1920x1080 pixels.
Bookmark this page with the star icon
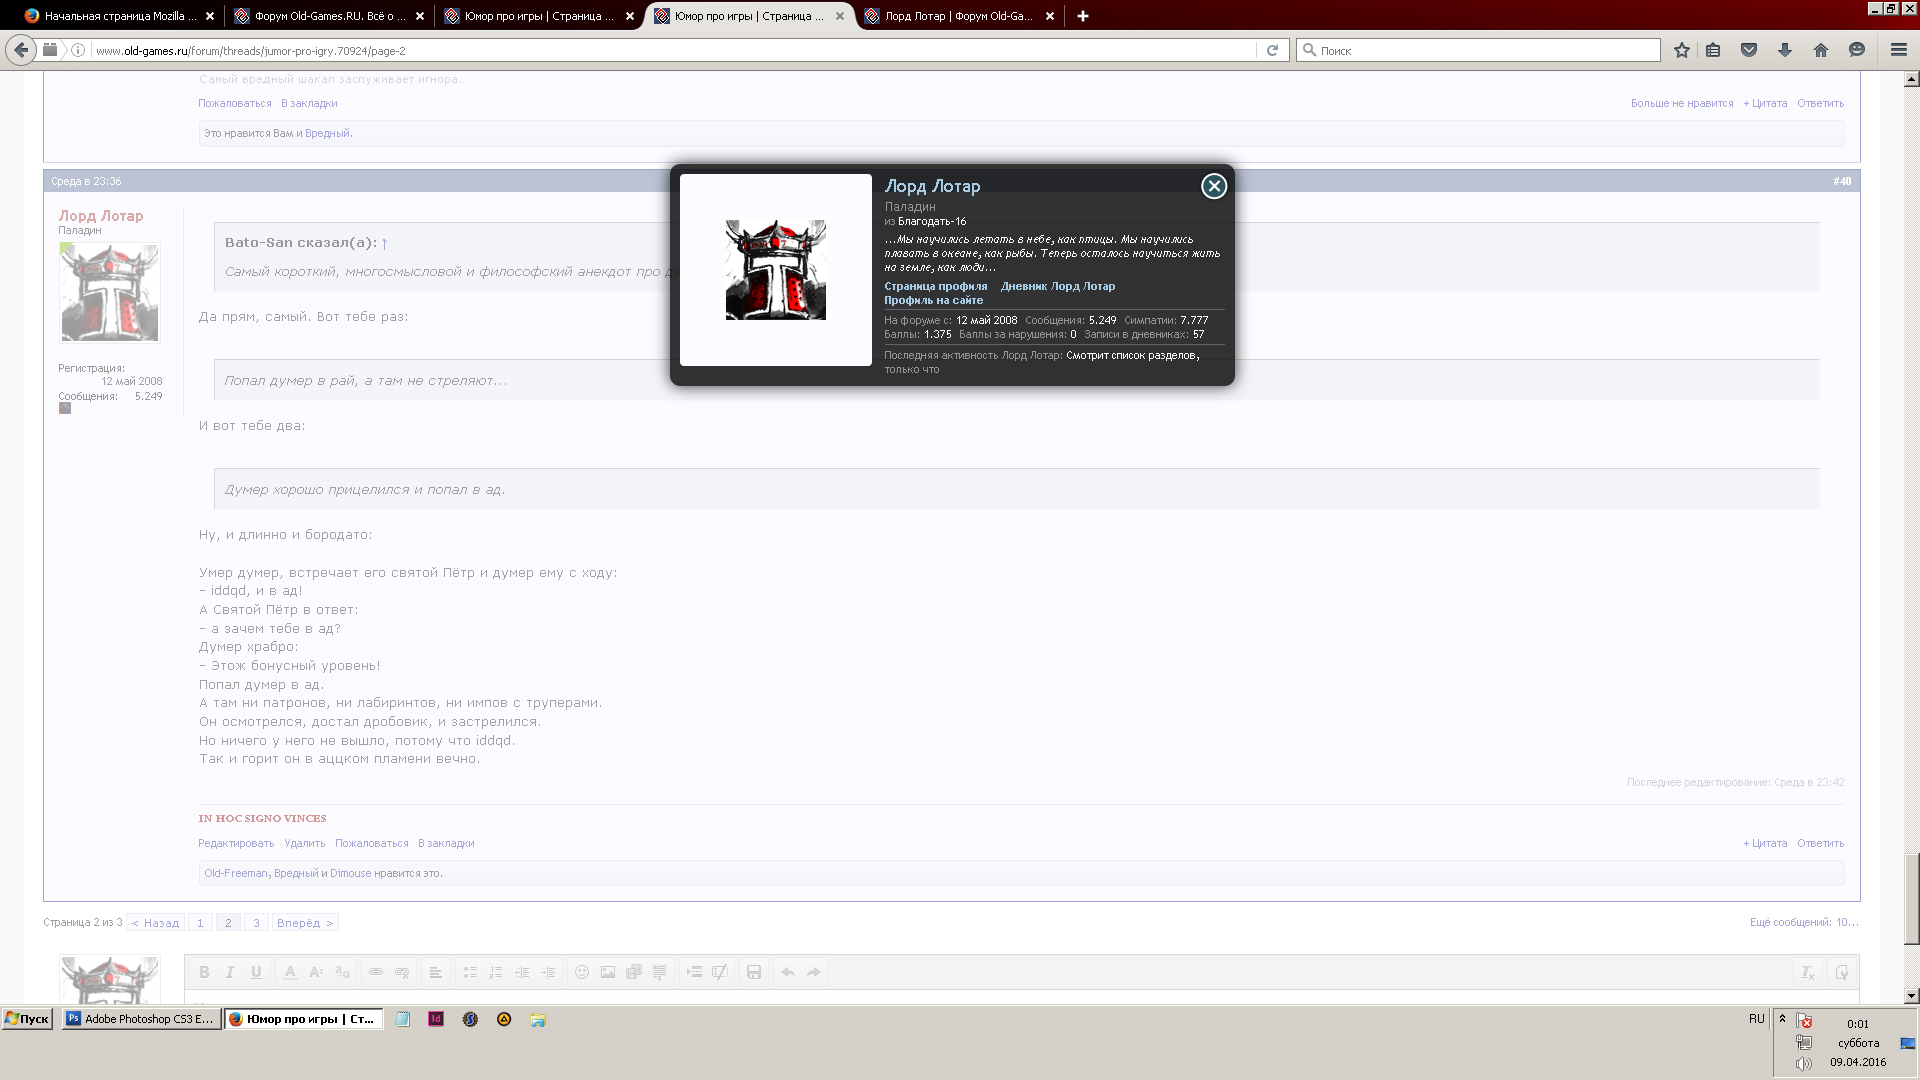(1682, 50)
